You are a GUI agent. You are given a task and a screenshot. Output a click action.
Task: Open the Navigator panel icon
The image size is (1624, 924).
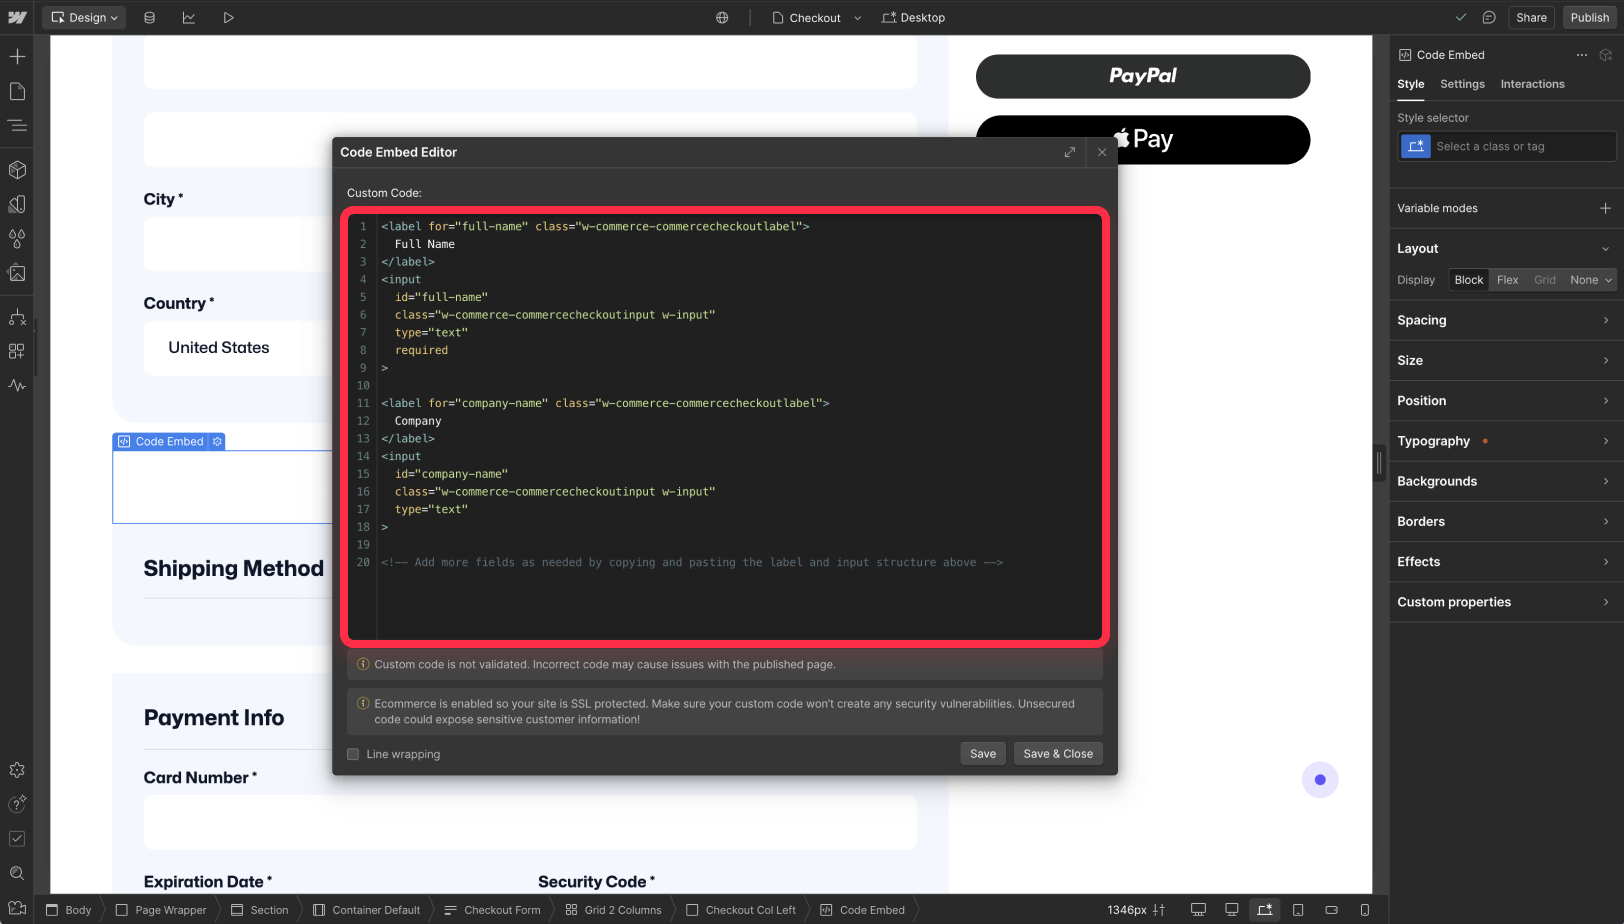[x=17, y=125]
